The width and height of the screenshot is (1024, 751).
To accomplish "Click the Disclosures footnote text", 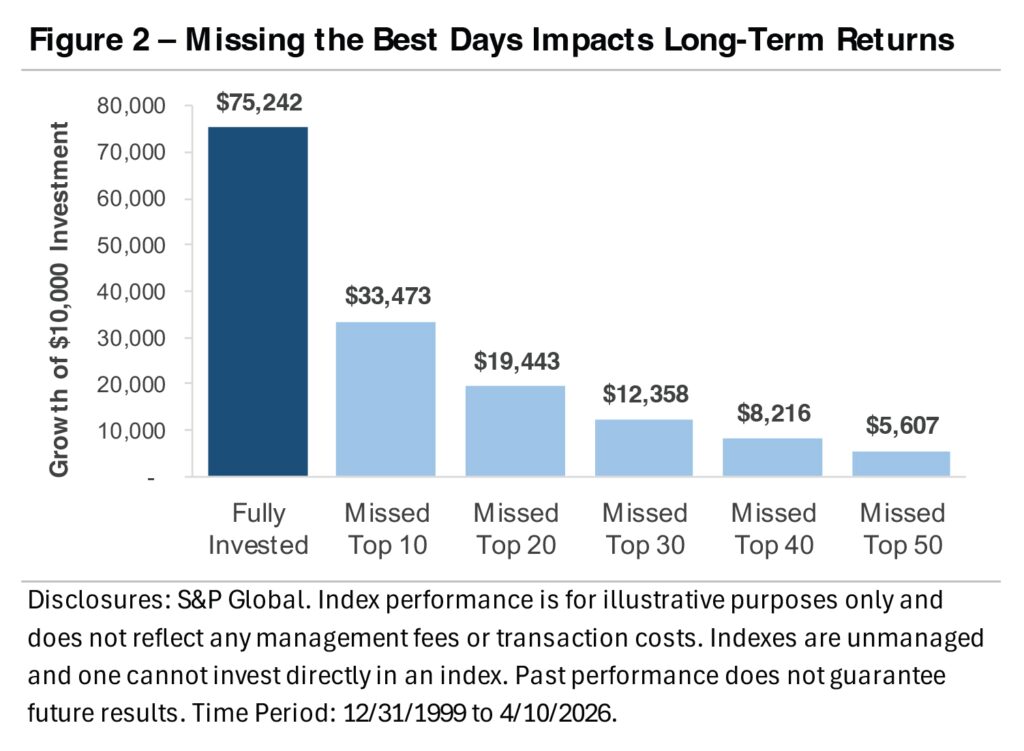I will [x=507, y=659].
